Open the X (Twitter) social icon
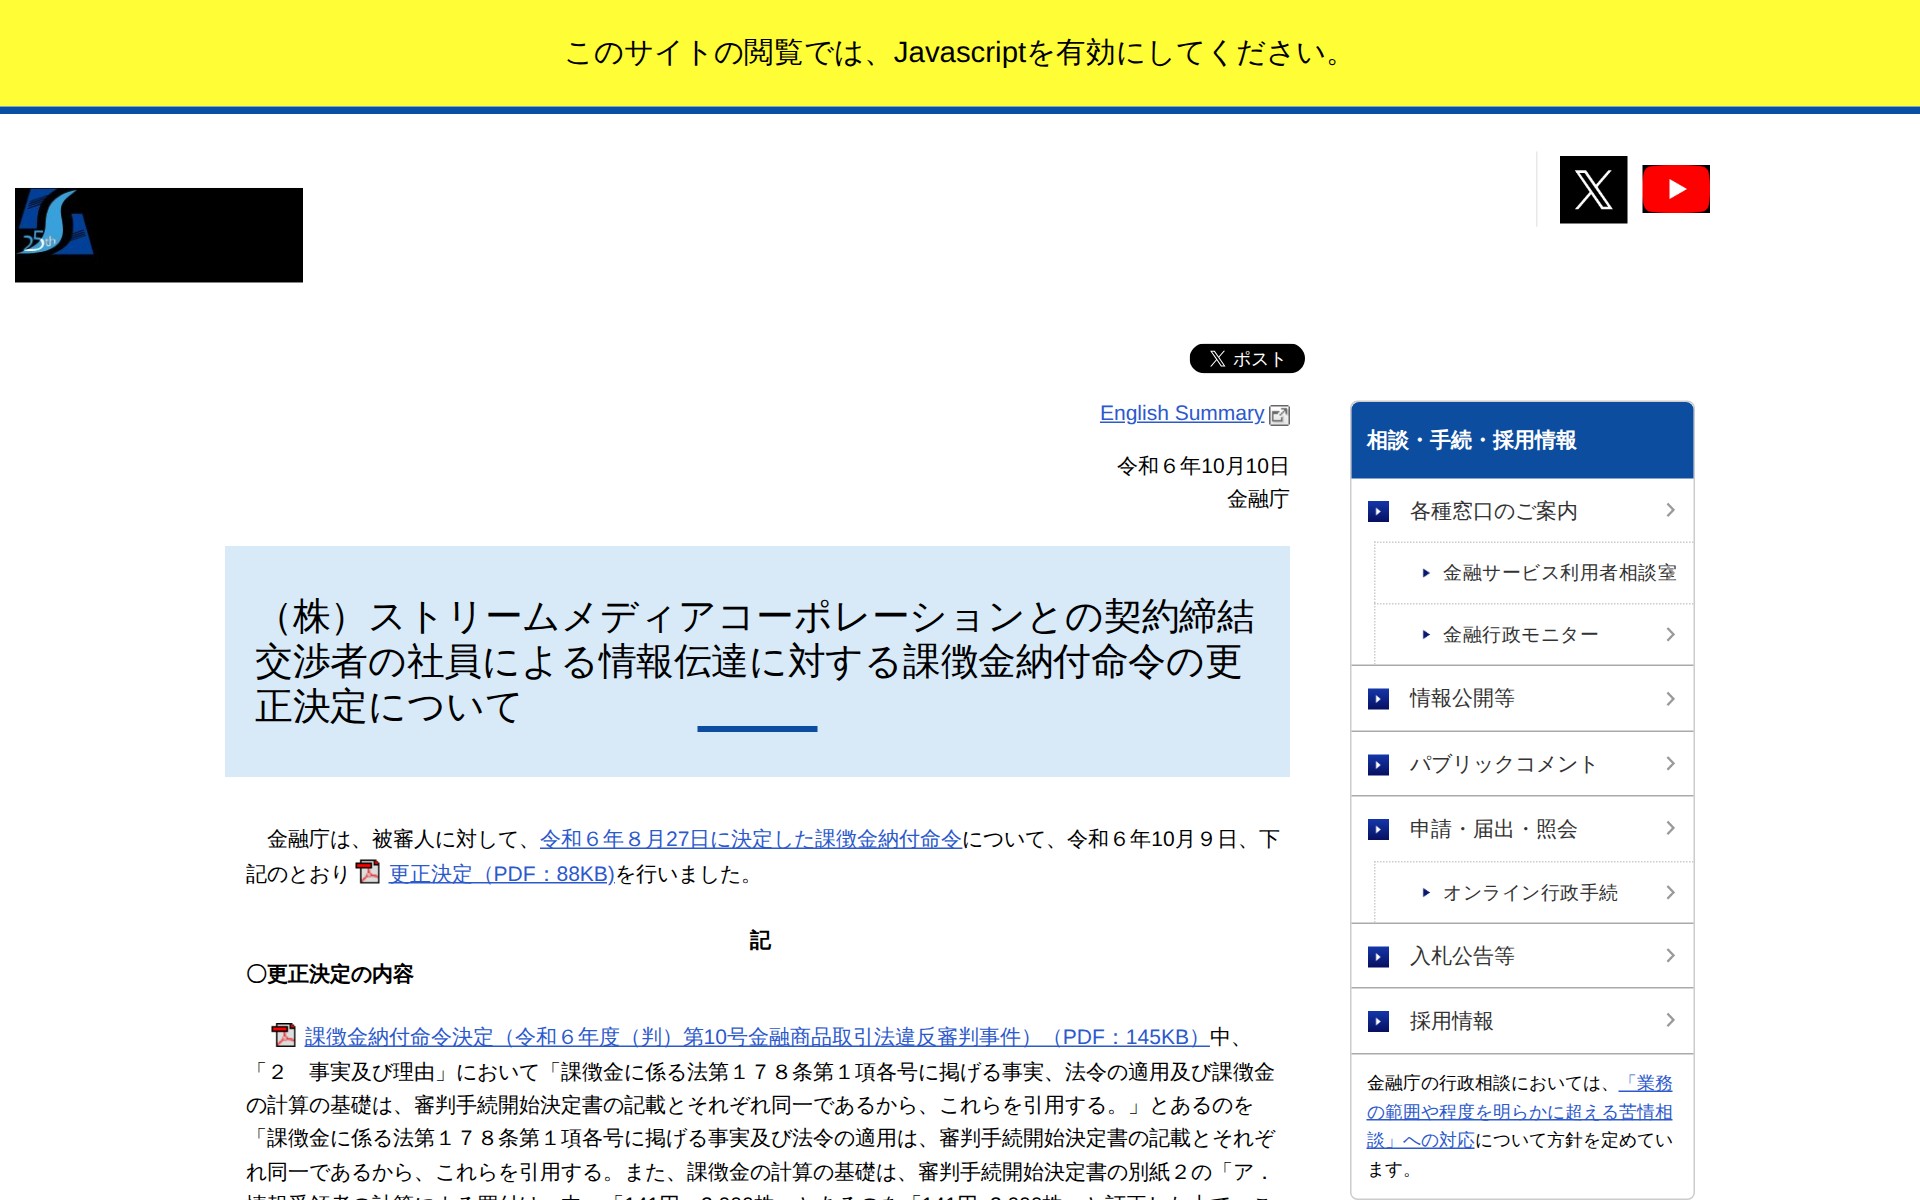This screenshot has width=1920, height=1200. 1593,189
